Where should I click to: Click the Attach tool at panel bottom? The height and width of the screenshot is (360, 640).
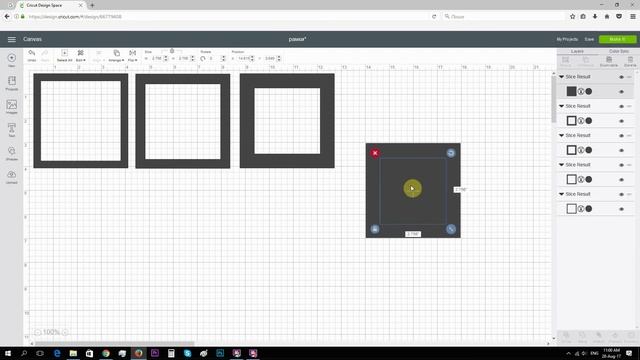598,337
